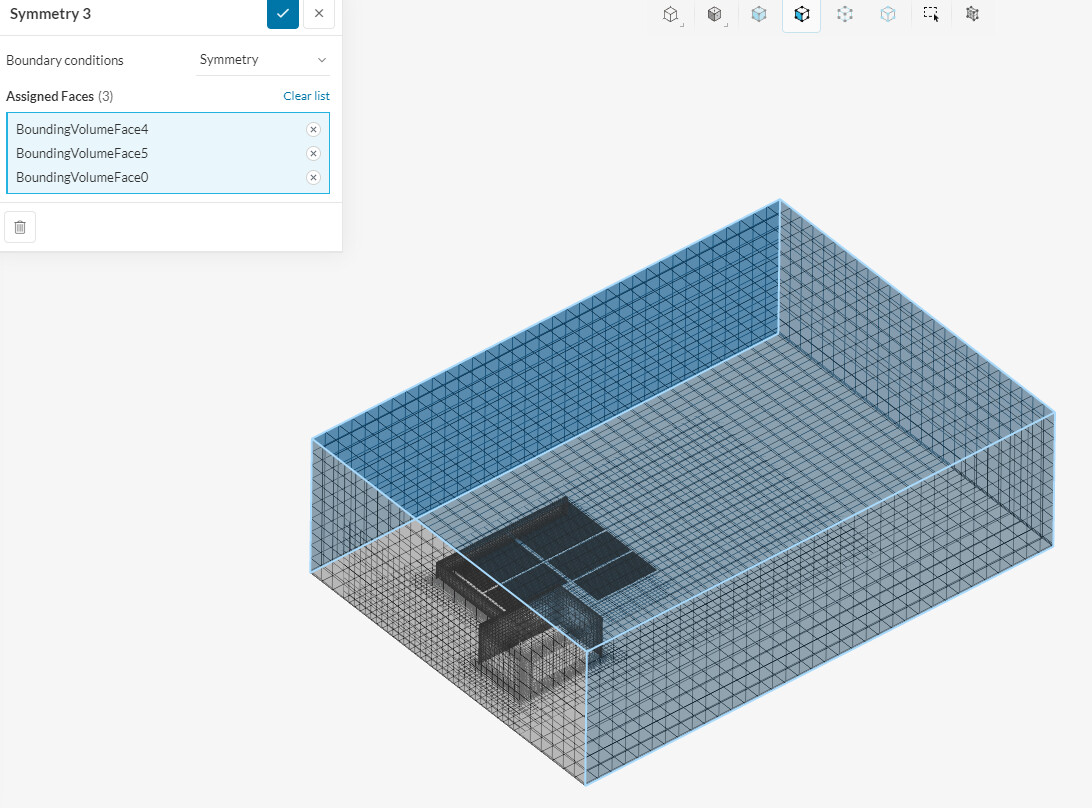
Task: Open the view orientation cube menu
Action: (x=672, y=15)
